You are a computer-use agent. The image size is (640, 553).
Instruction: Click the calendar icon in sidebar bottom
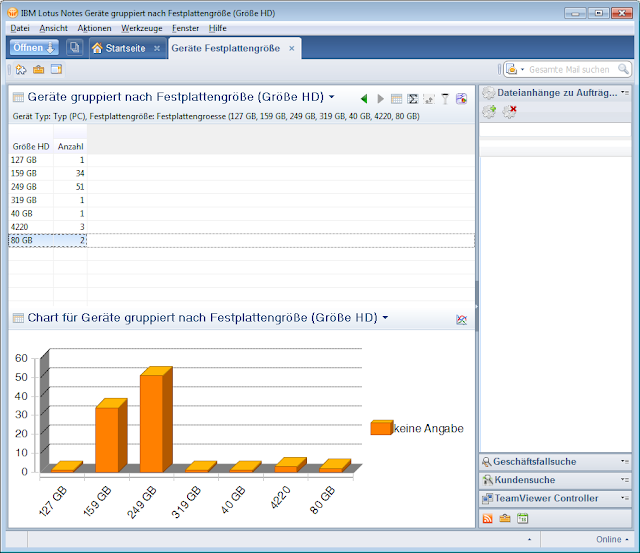pos(522,518)
